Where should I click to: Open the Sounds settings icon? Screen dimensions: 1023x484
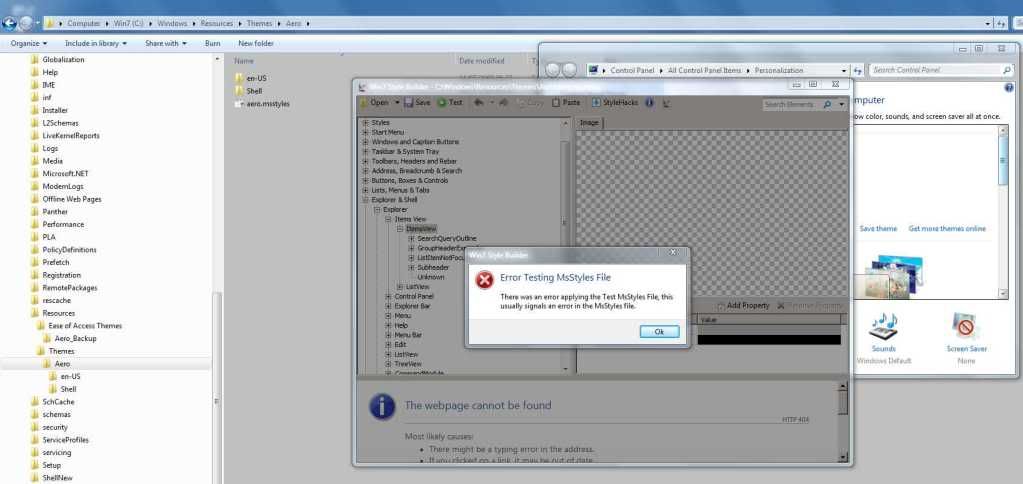883,326
